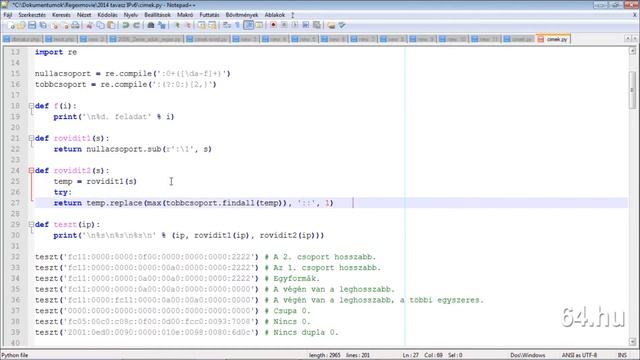Click the Run macro multiple times icon
Image resolution: width=640 pixels, height=360 pixels.
305,25
